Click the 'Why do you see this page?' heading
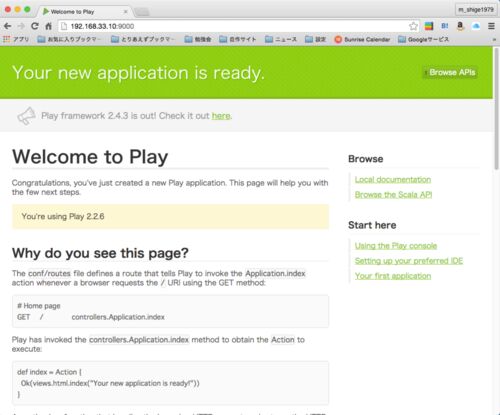Screen dimensions: 500x415 click(100, 253)
